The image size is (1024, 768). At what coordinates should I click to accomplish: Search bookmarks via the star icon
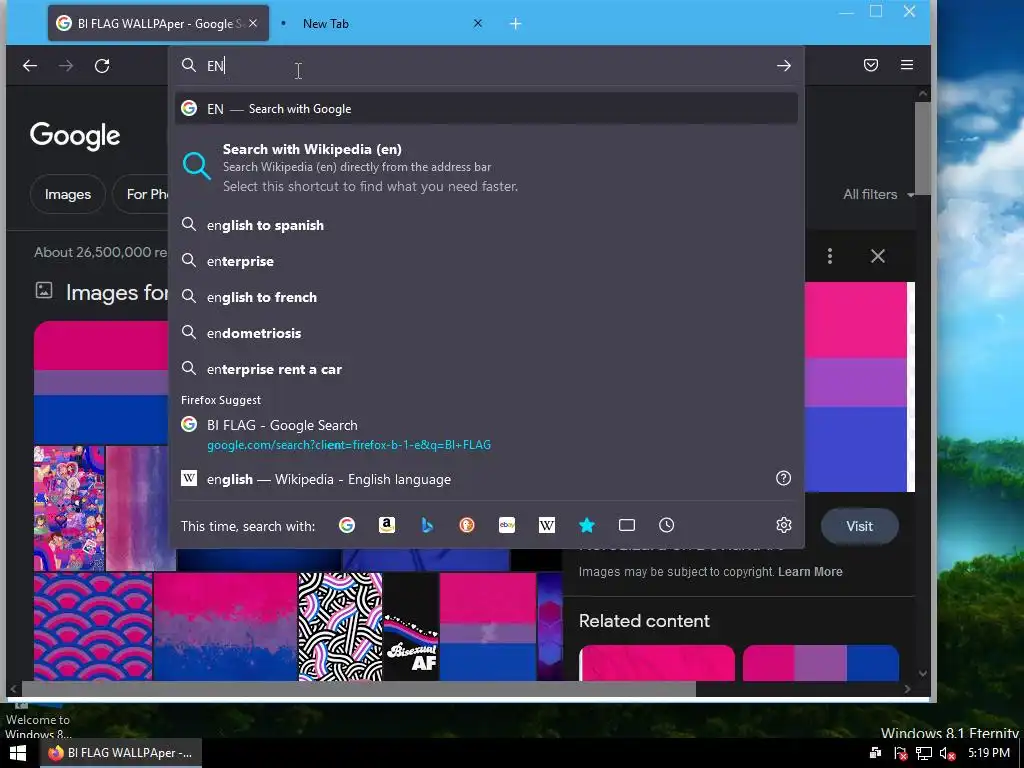tap(586, 525)
